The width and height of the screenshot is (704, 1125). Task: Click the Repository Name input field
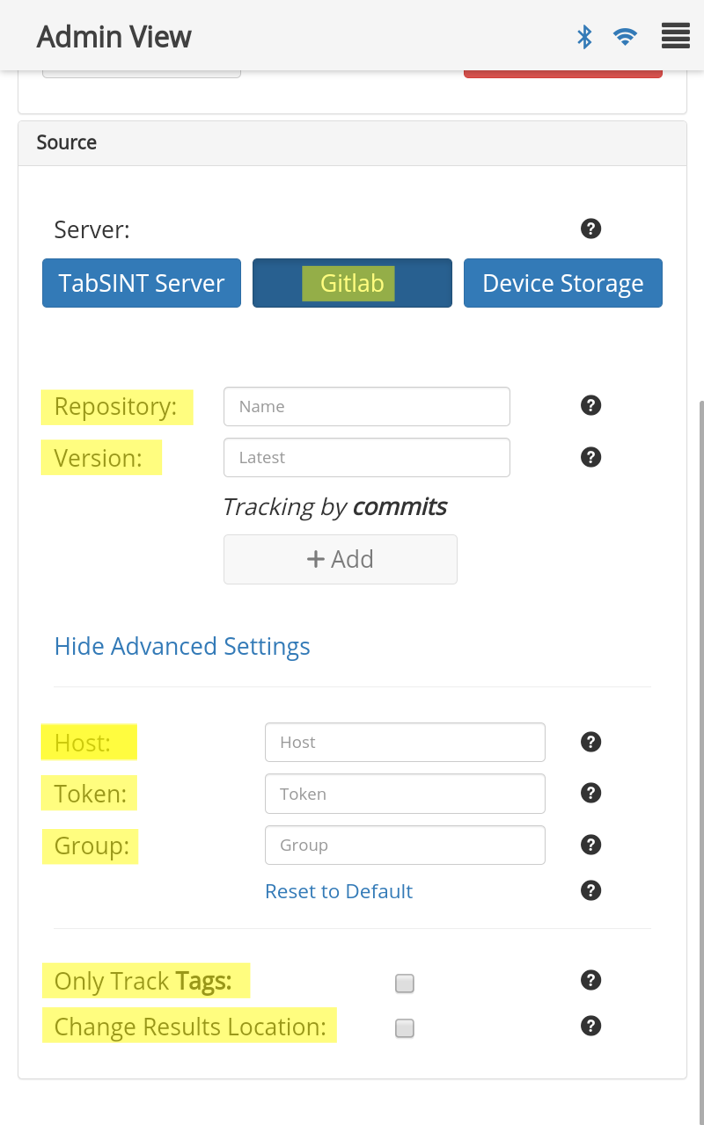(x=366, y=406)
